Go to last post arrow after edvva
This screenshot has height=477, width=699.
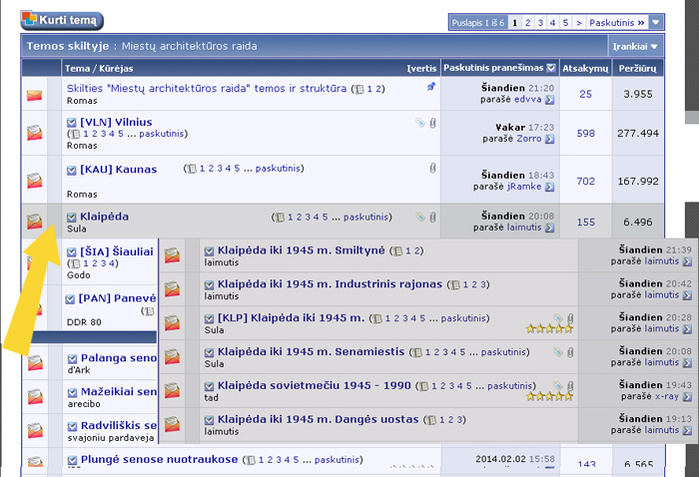[550, 100]
